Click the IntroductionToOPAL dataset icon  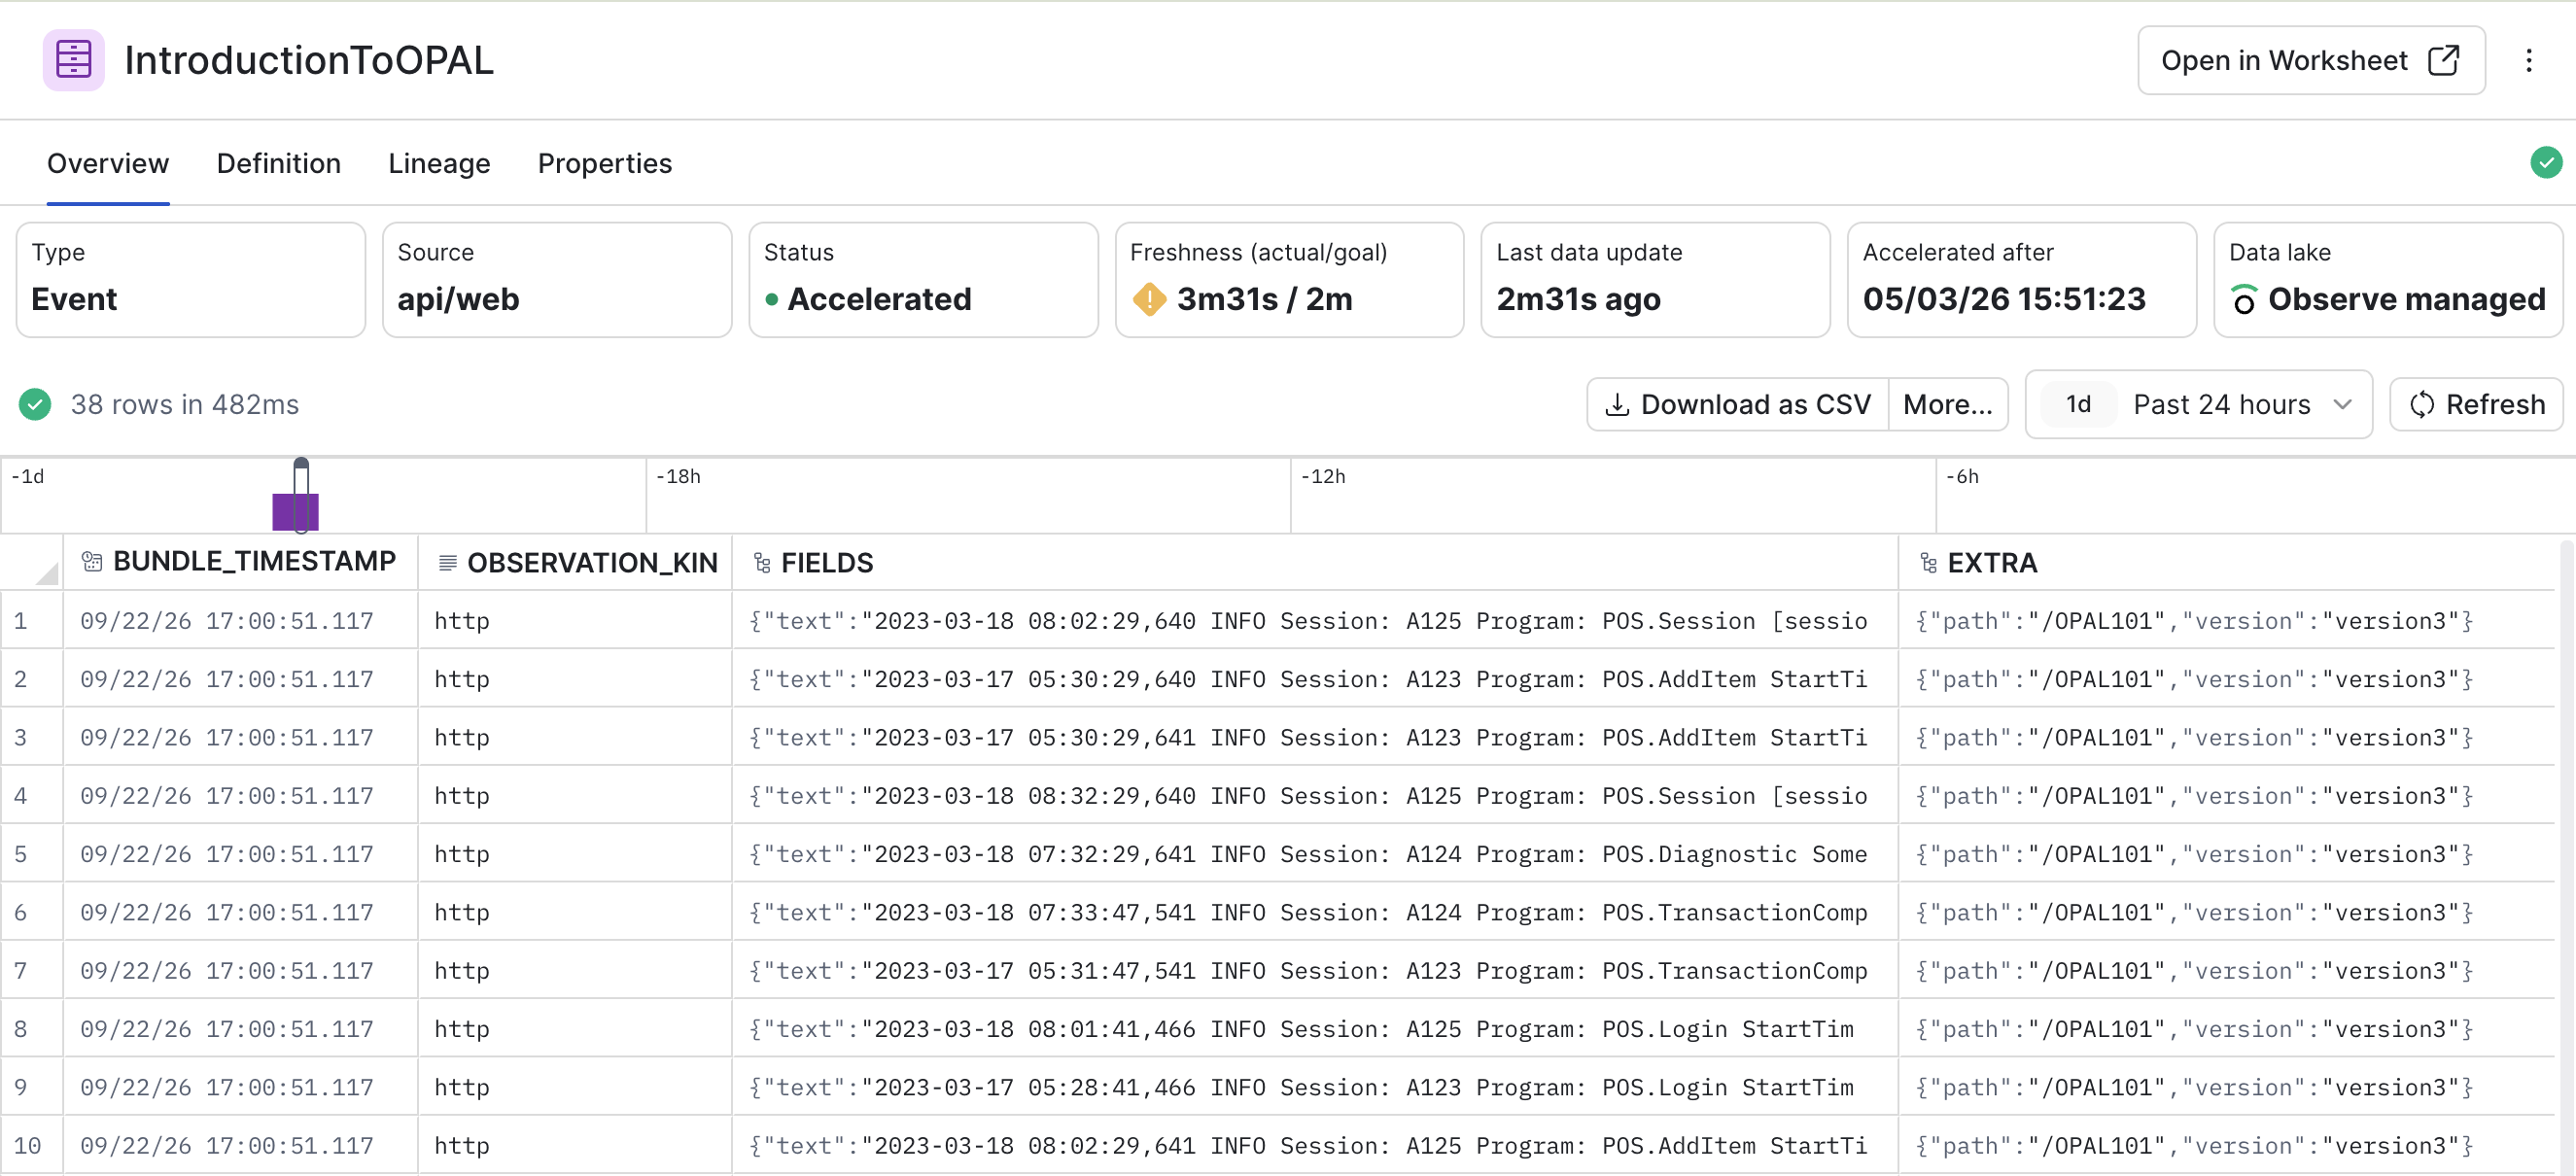tap(73, 60)
